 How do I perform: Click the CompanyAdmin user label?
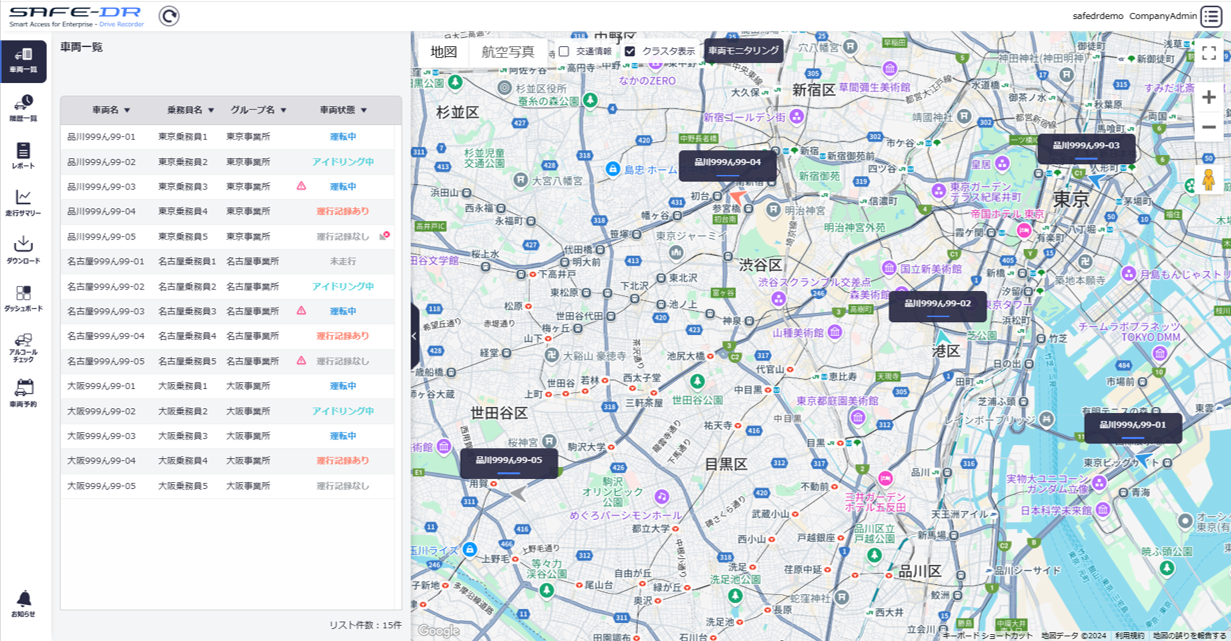1163,16
